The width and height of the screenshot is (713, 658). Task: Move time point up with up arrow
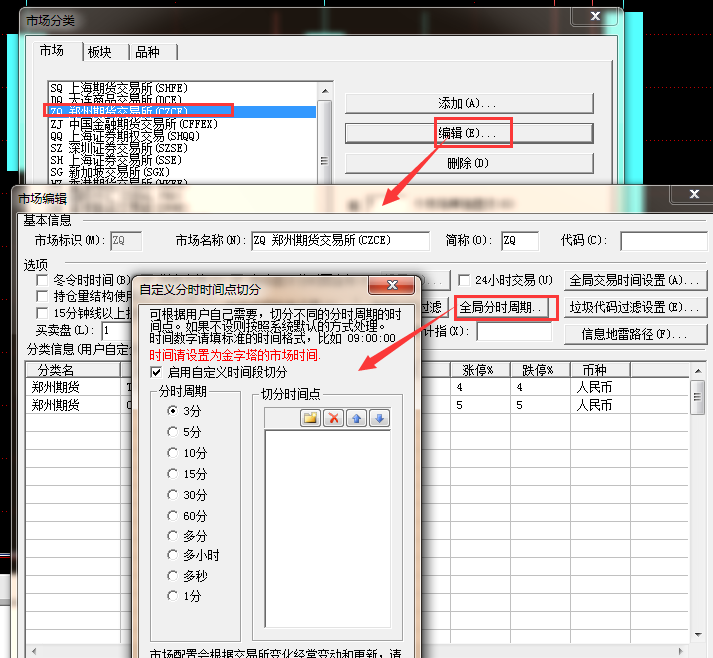[x=356, y=418]
